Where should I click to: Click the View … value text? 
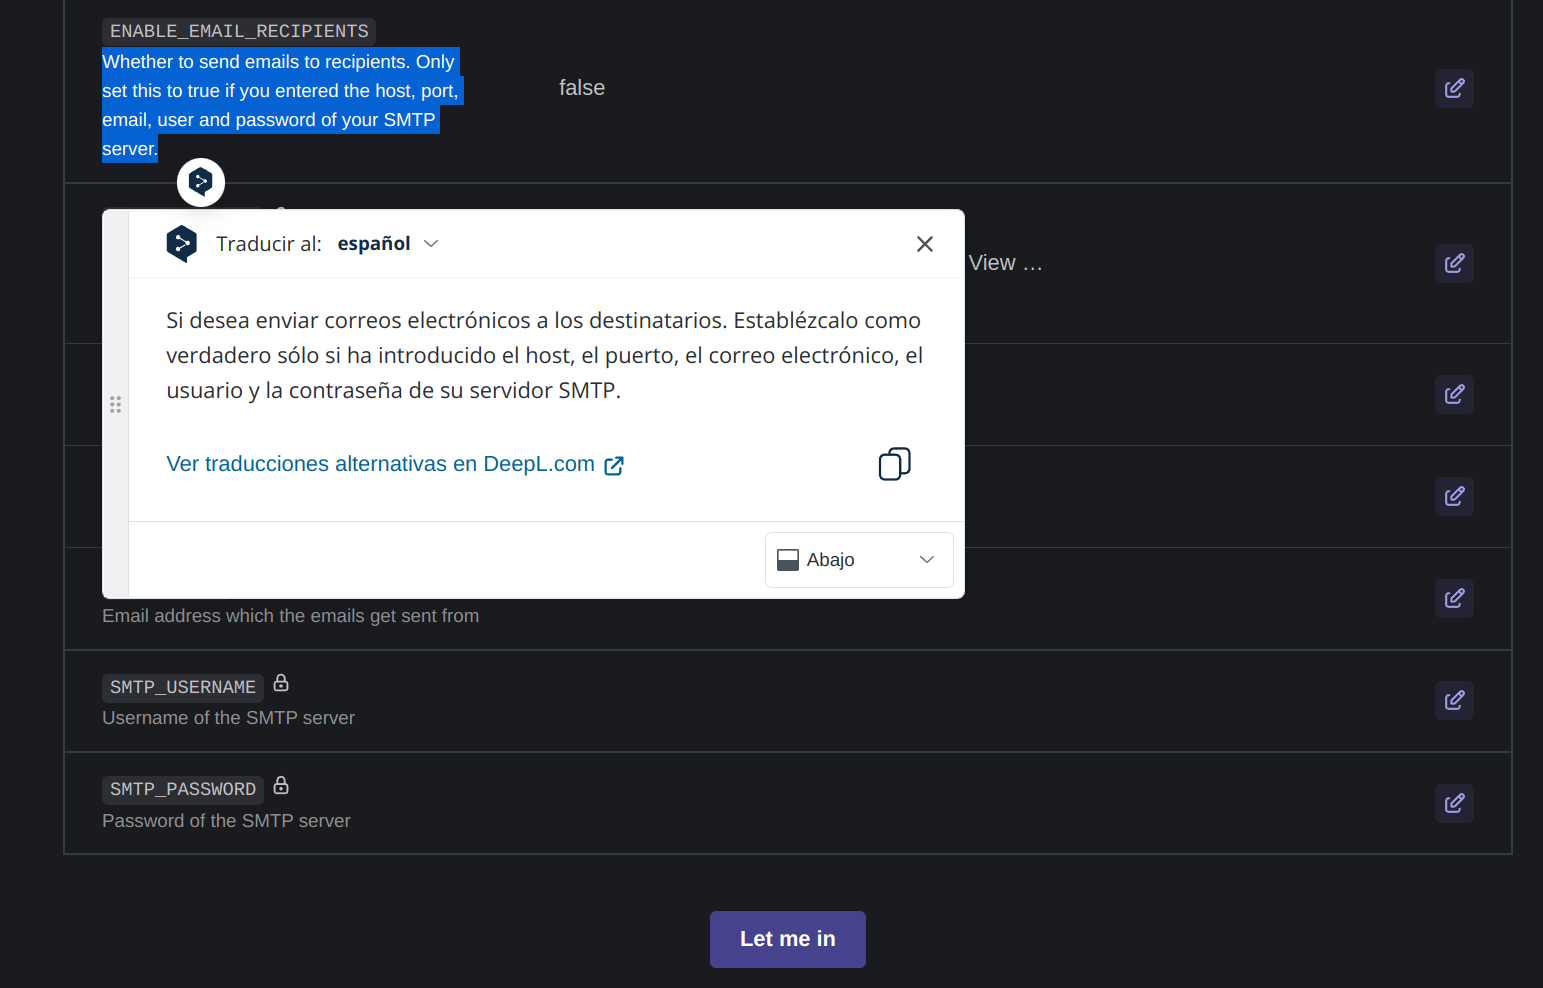click(x=1005, y=263)
